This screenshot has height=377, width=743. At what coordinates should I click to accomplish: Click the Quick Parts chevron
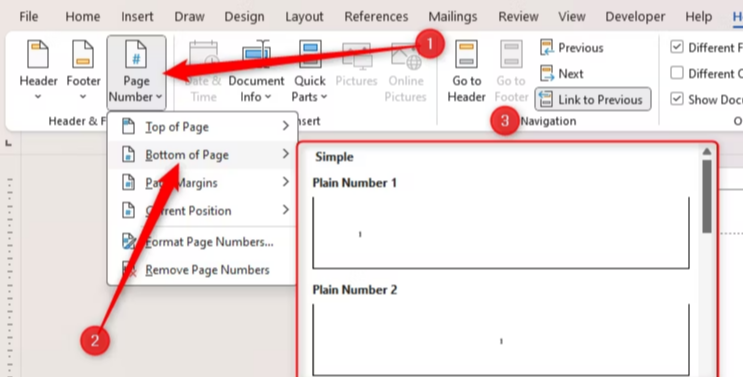click(x=324, y=97)
